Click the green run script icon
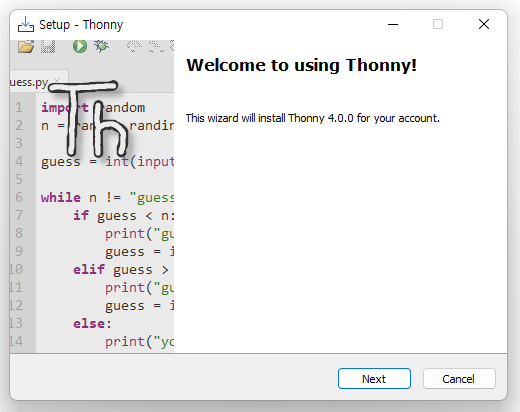The height and width of the screenshot is (412, 520). click(x=80, y=46)
